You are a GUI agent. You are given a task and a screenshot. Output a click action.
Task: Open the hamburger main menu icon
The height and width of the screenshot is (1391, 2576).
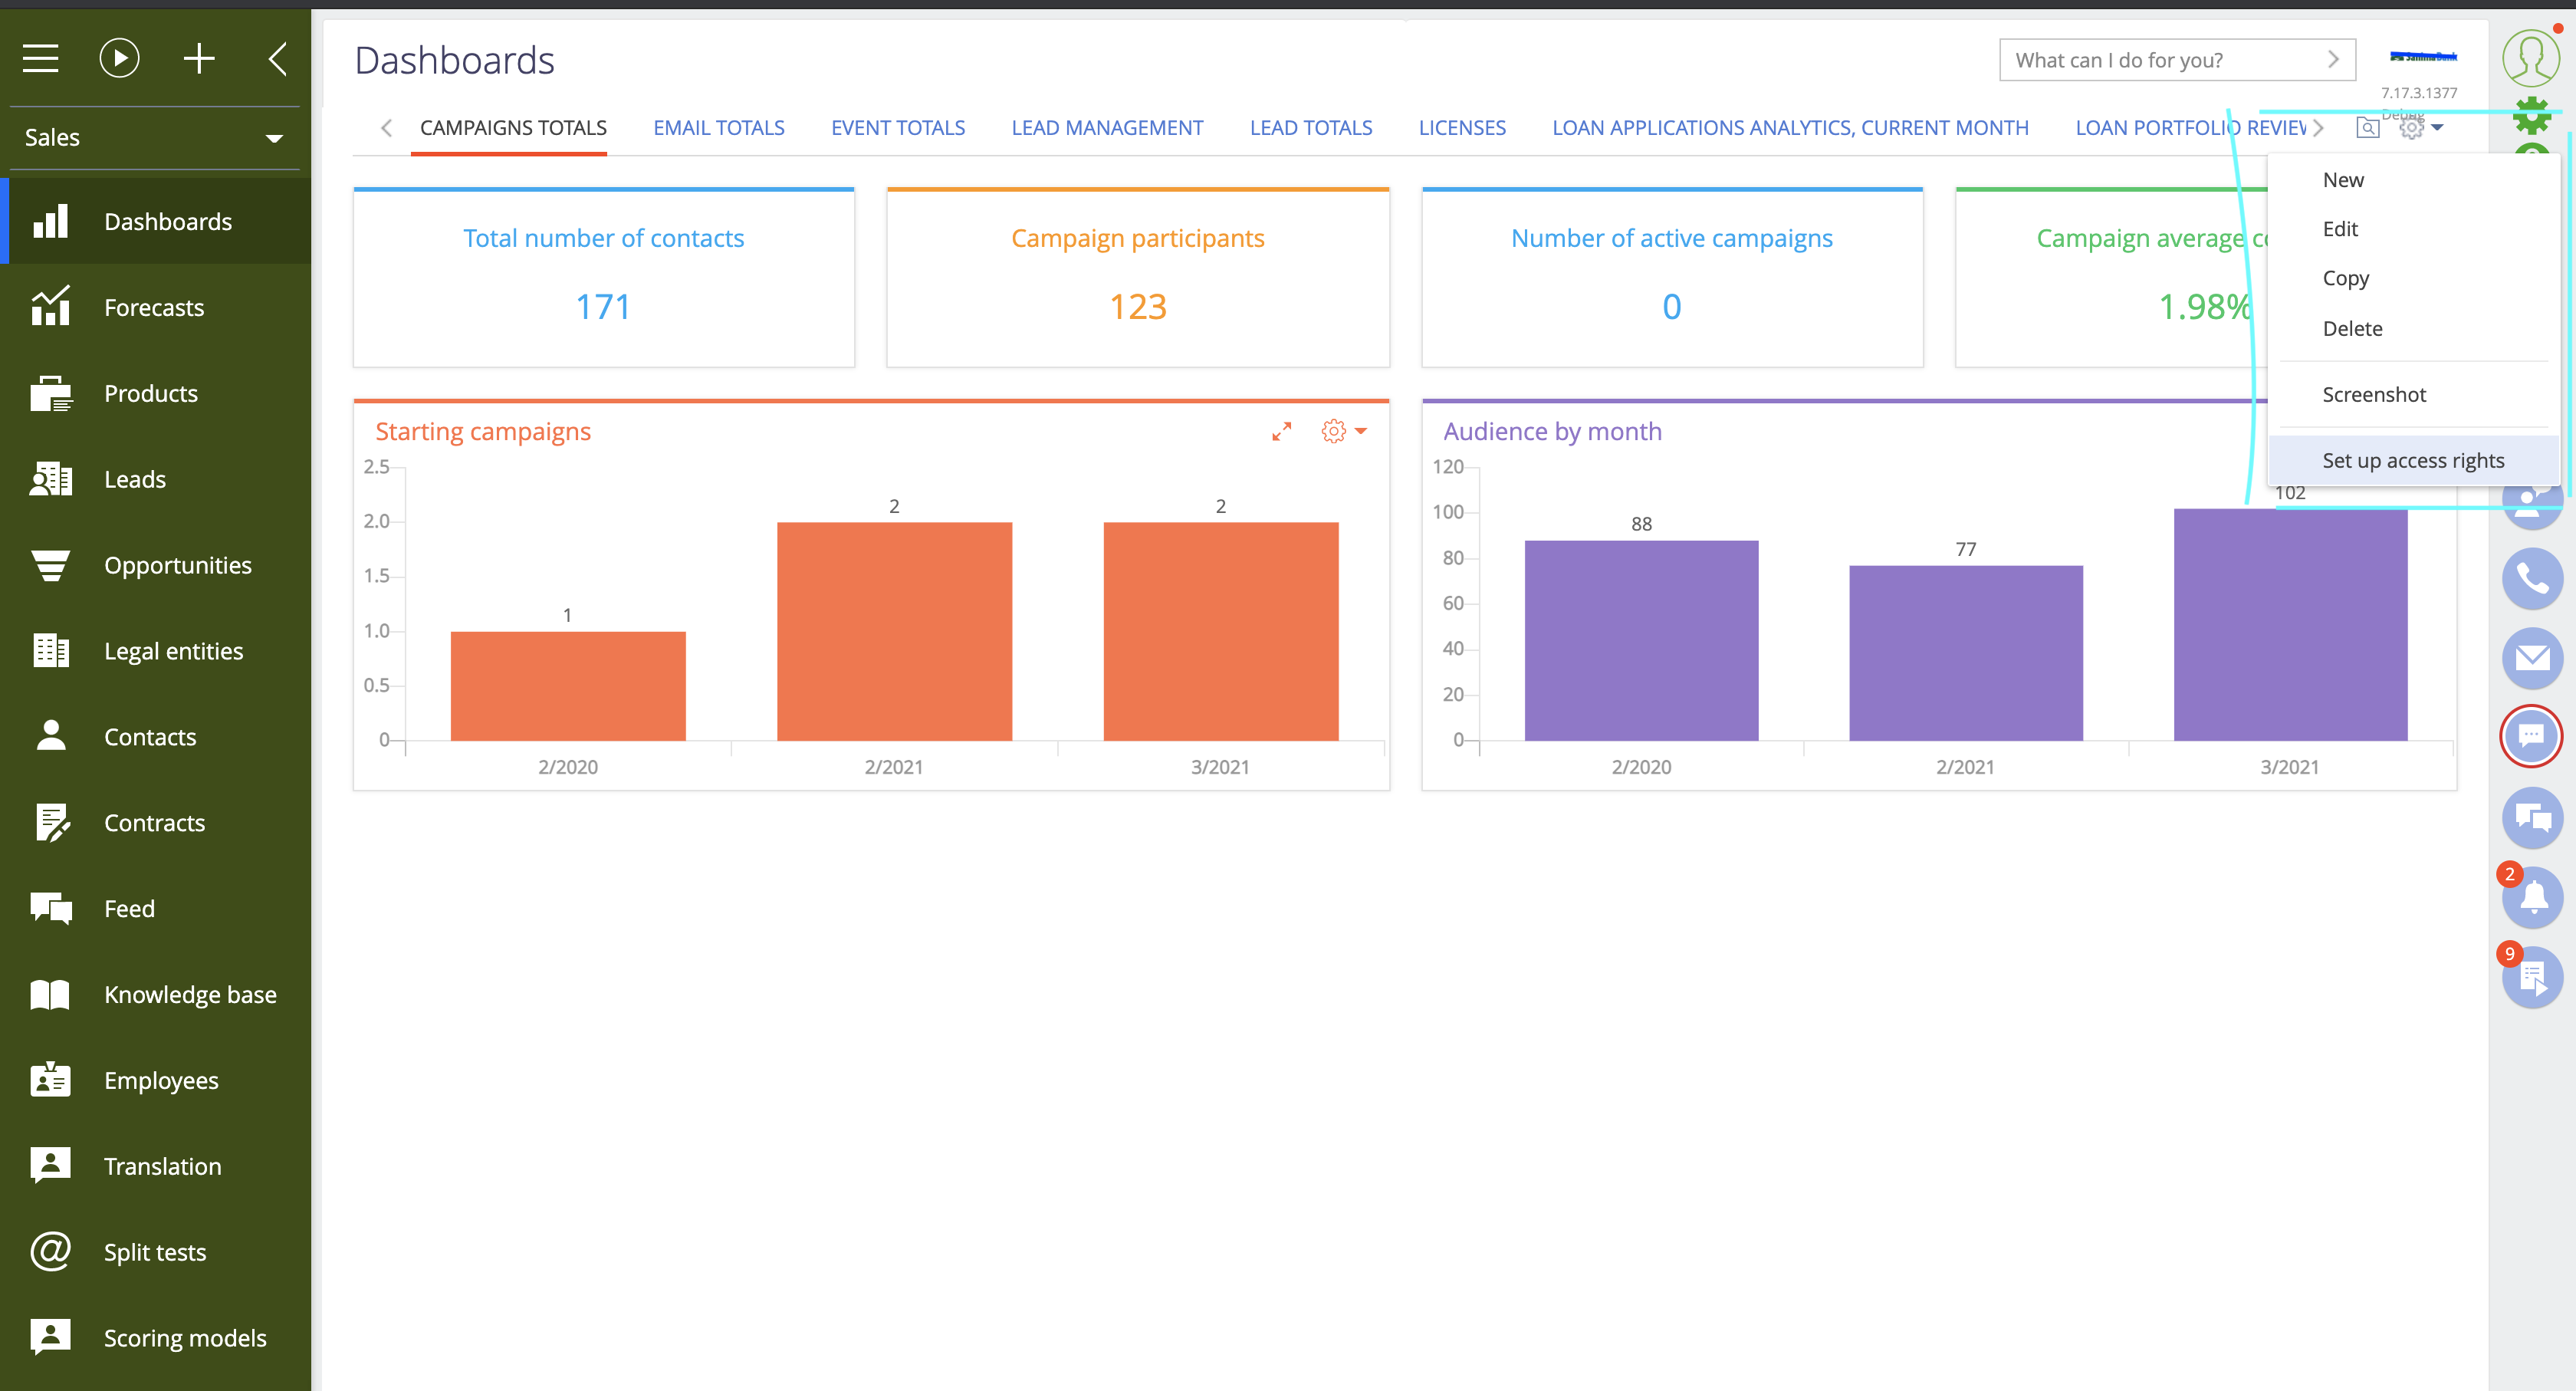click(x=41, y=58)
